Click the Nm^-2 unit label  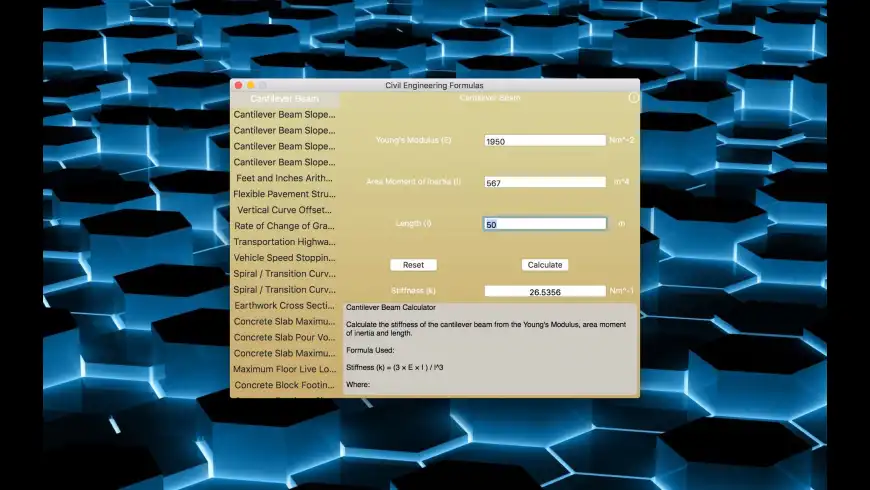click(x=621, y=140)
